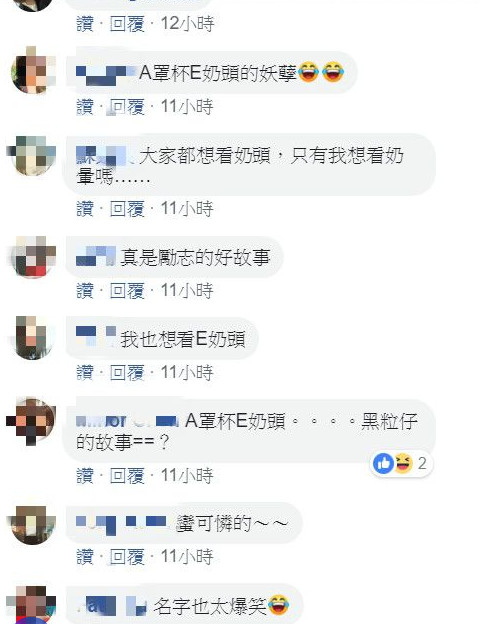This screenshot has height=624, width=482.
Task: Click avatar of '真是勵志的好故事' commenter
Action: pyautogui.click(x=33, y=257)
